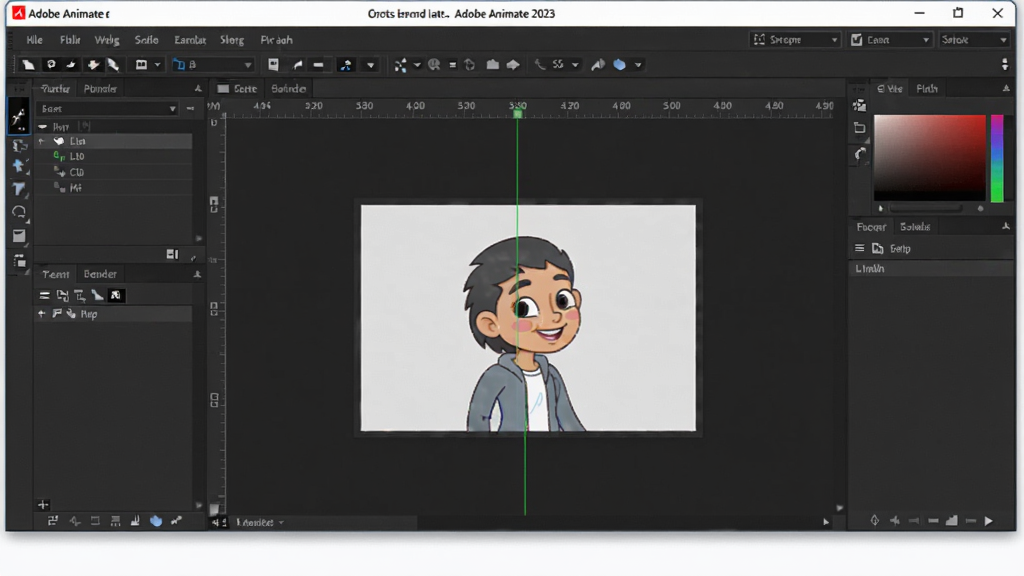Click the folder-shaped icon in the top toolbar

pyautogui.click(x=492, y=65)
